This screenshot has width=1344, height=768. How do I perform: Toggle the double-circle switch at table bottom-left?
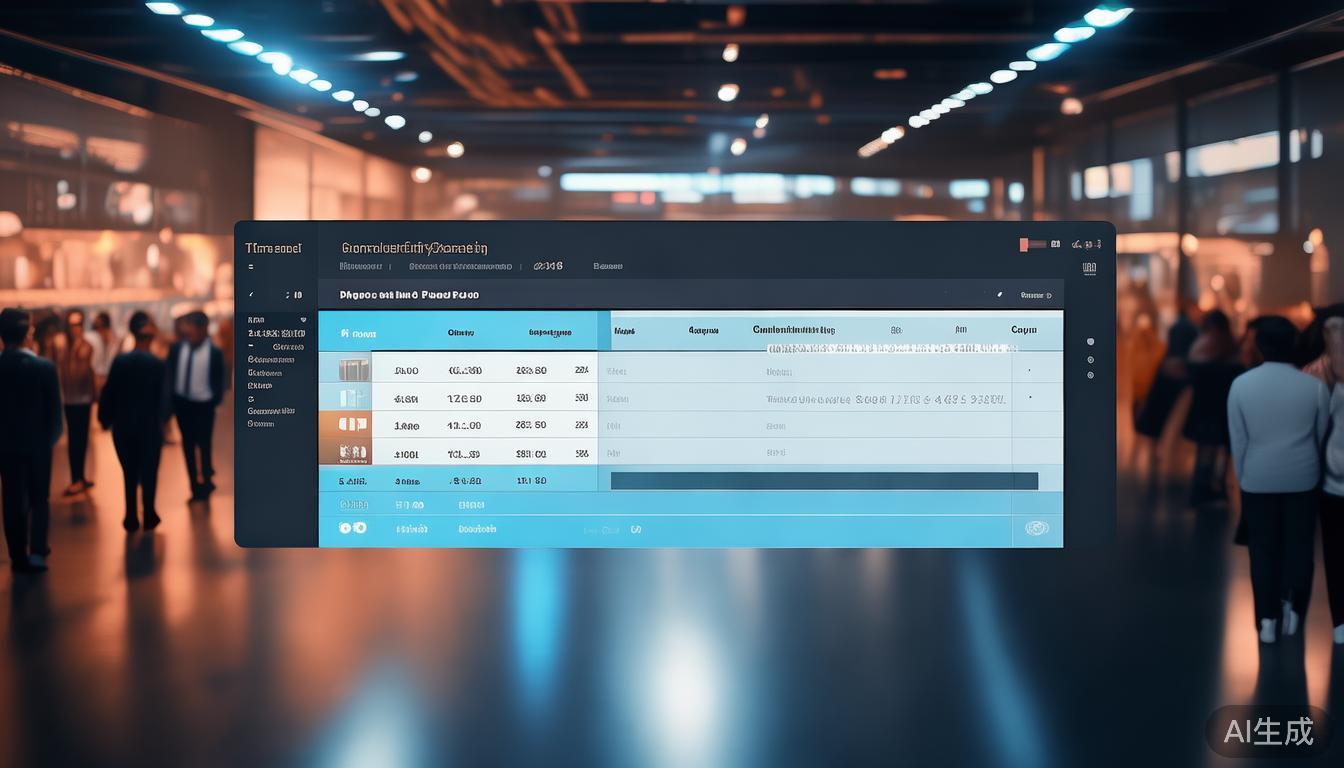tap(353, 528)
